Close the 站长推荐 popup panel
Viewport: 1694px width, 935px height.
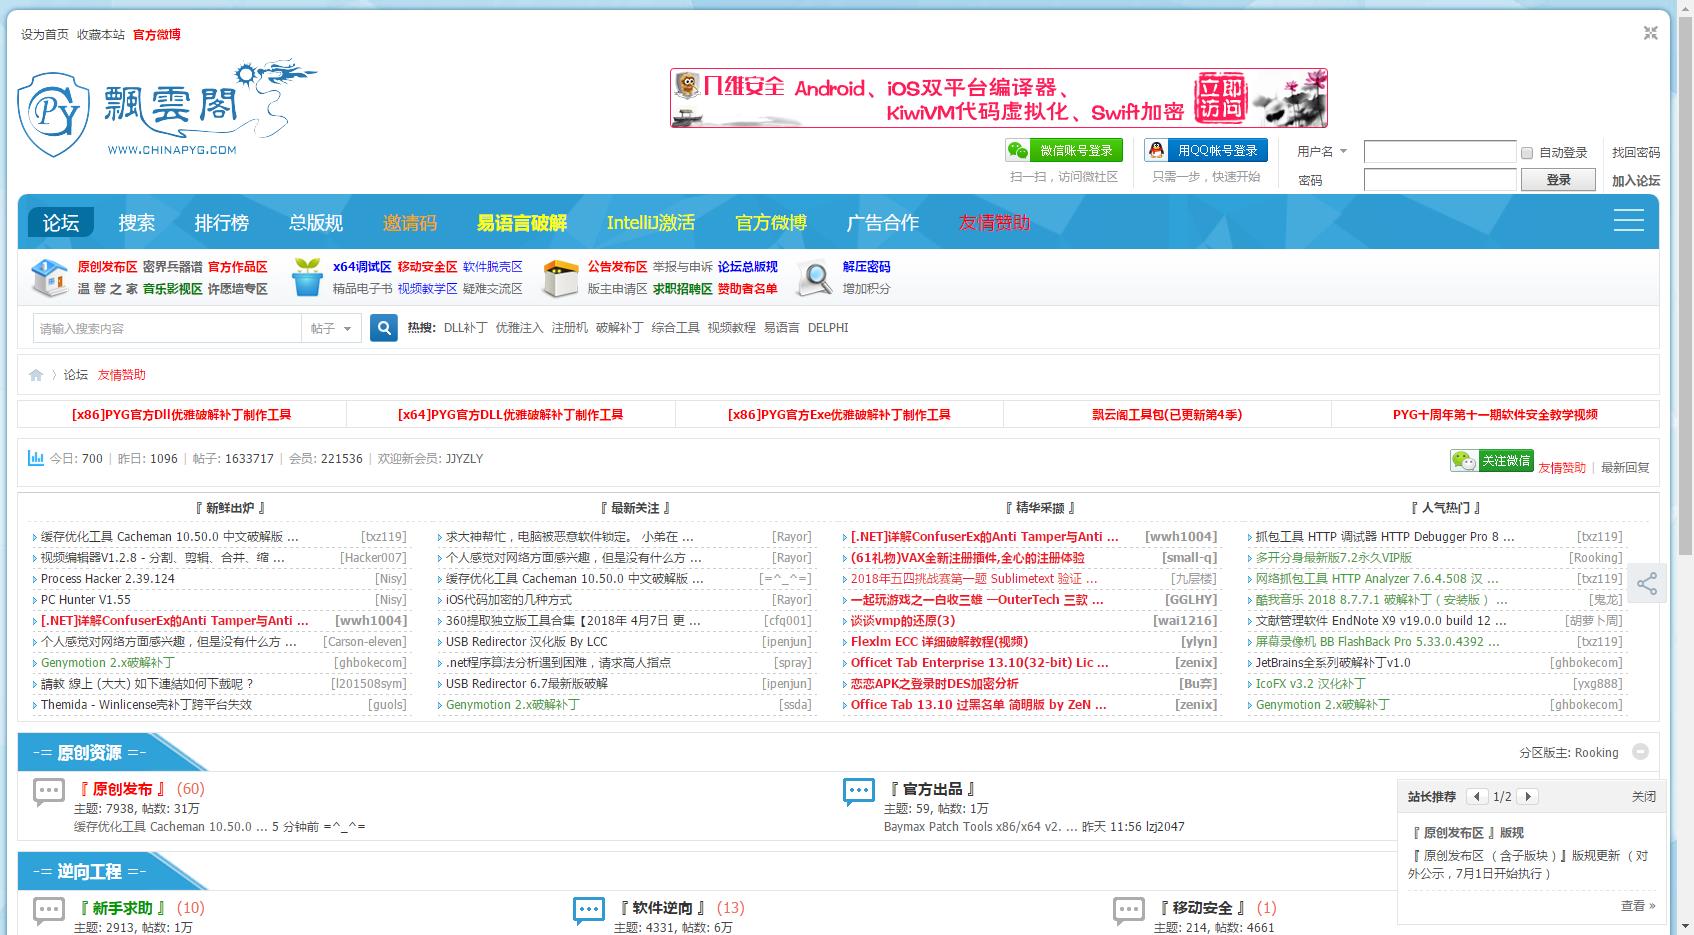(1643, 797)
